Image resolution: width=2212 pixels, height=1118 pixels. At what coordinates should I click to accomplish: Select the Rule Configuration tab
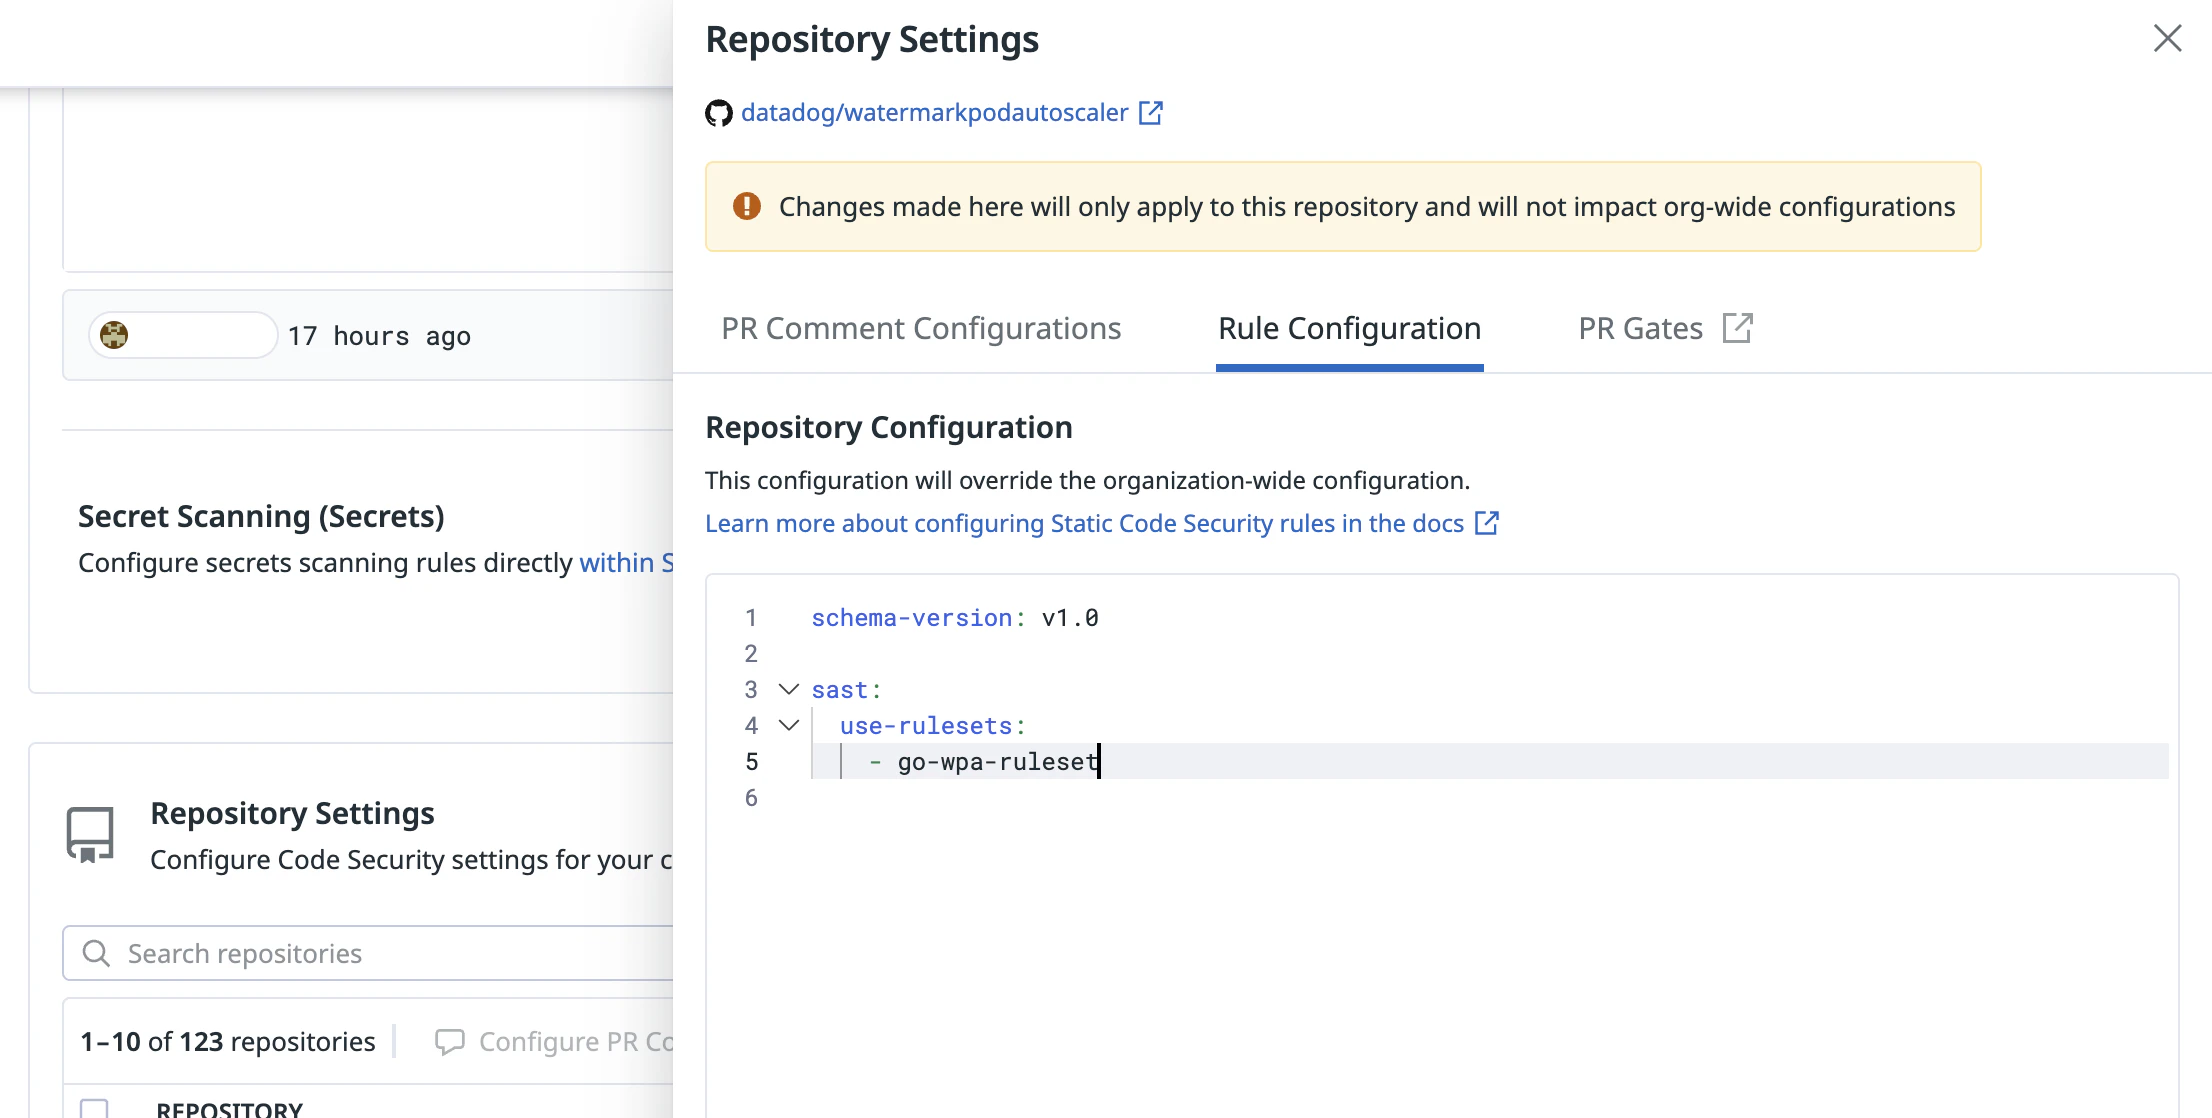point(1348,328)
